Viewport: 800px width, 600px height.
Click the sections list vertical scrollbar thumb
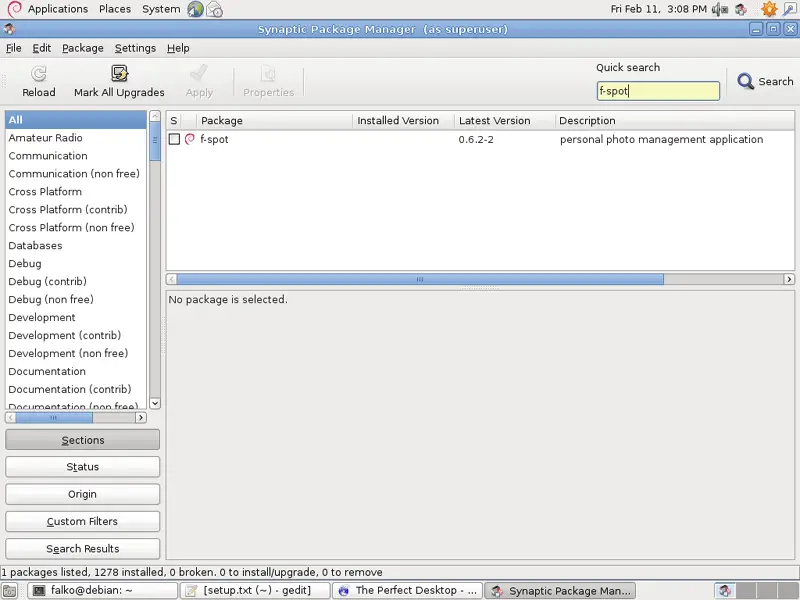[155, 141]
